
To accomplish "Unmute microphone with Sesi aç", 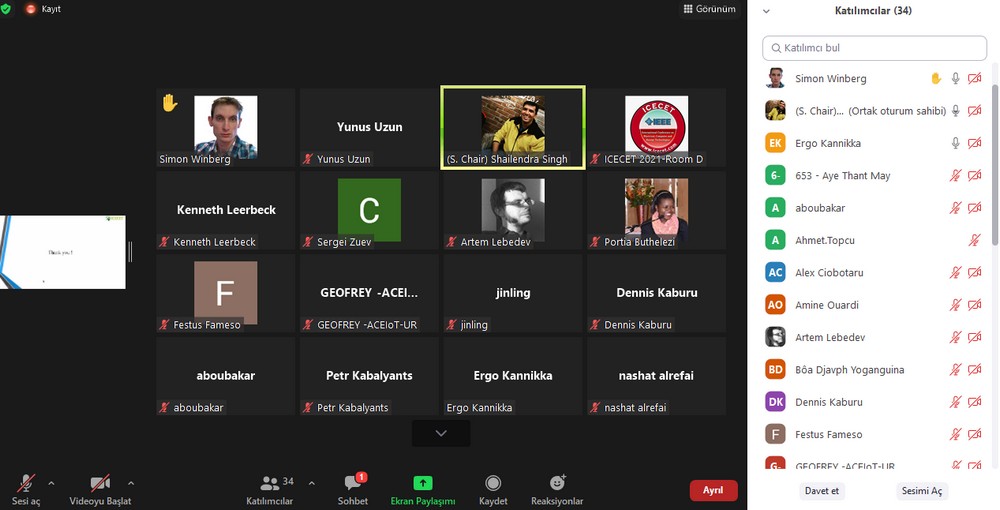I will tap(26, 485).
